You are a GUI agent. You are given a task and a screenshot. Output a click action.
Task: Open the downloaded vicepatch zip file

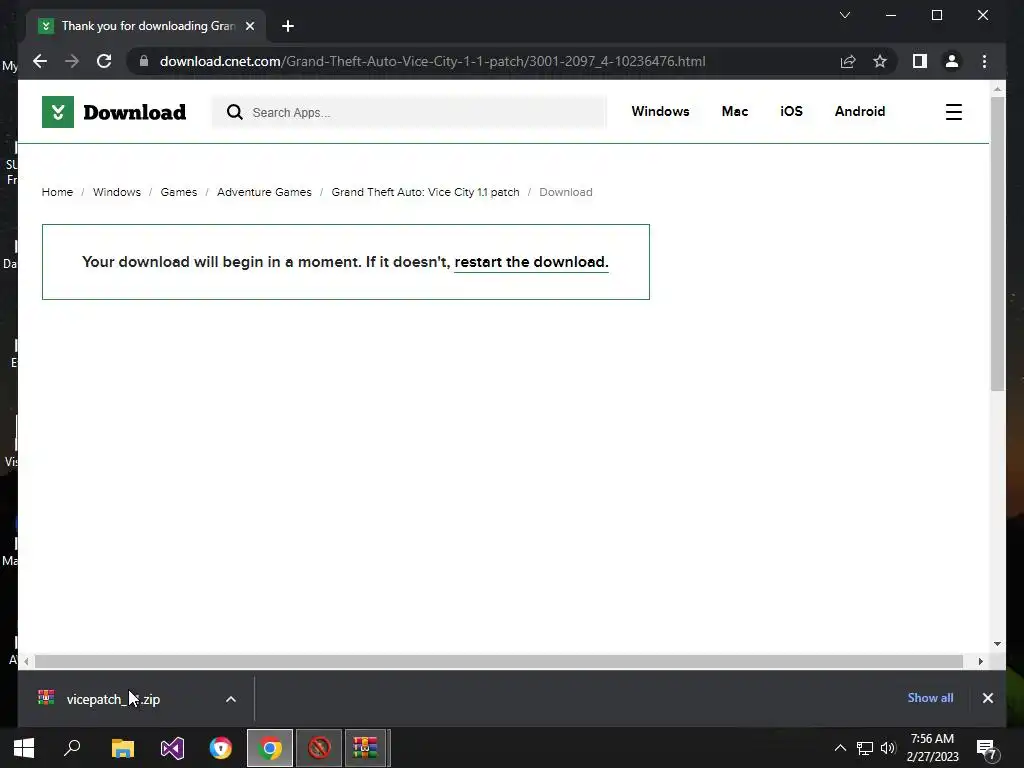[113, 699]
